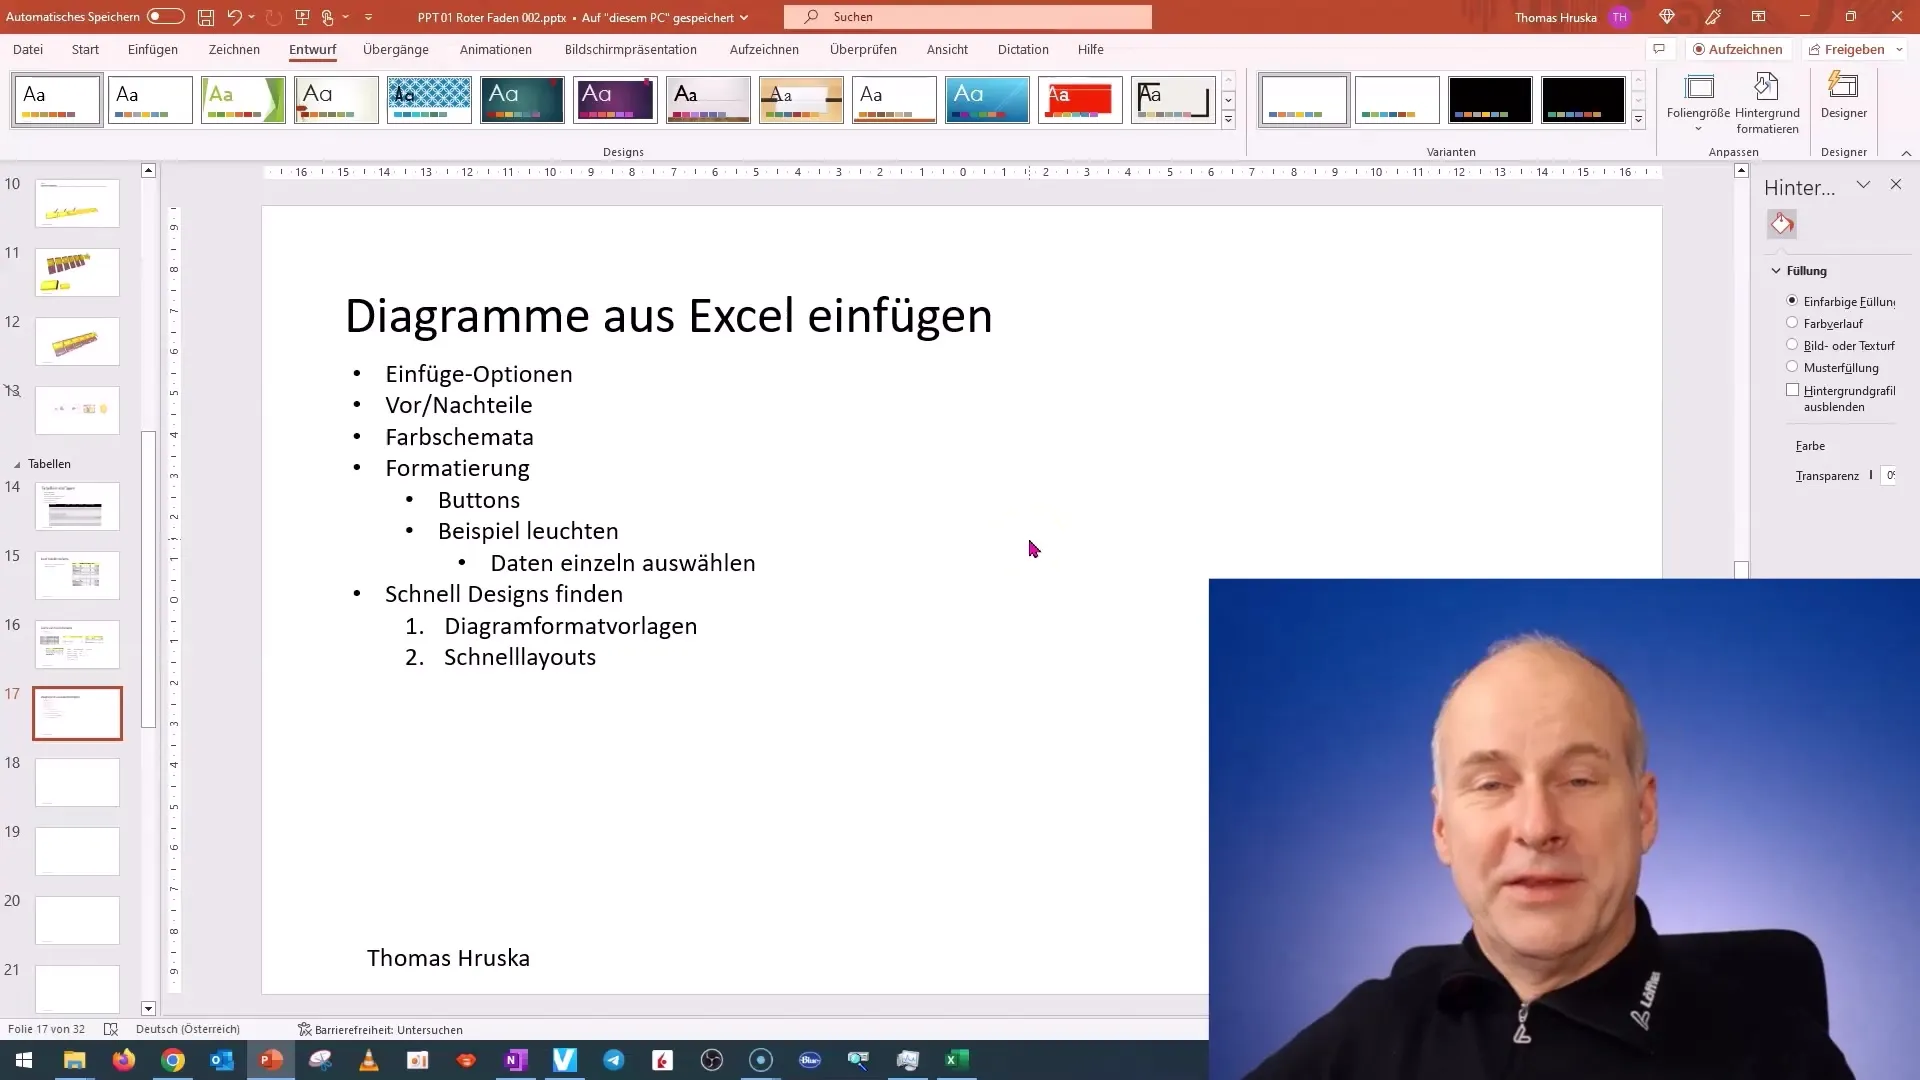The height and width of the screenshot is (1080, 1920).
Task: Scroll down the slide panel scrollbar
Action: [149, 1007]
